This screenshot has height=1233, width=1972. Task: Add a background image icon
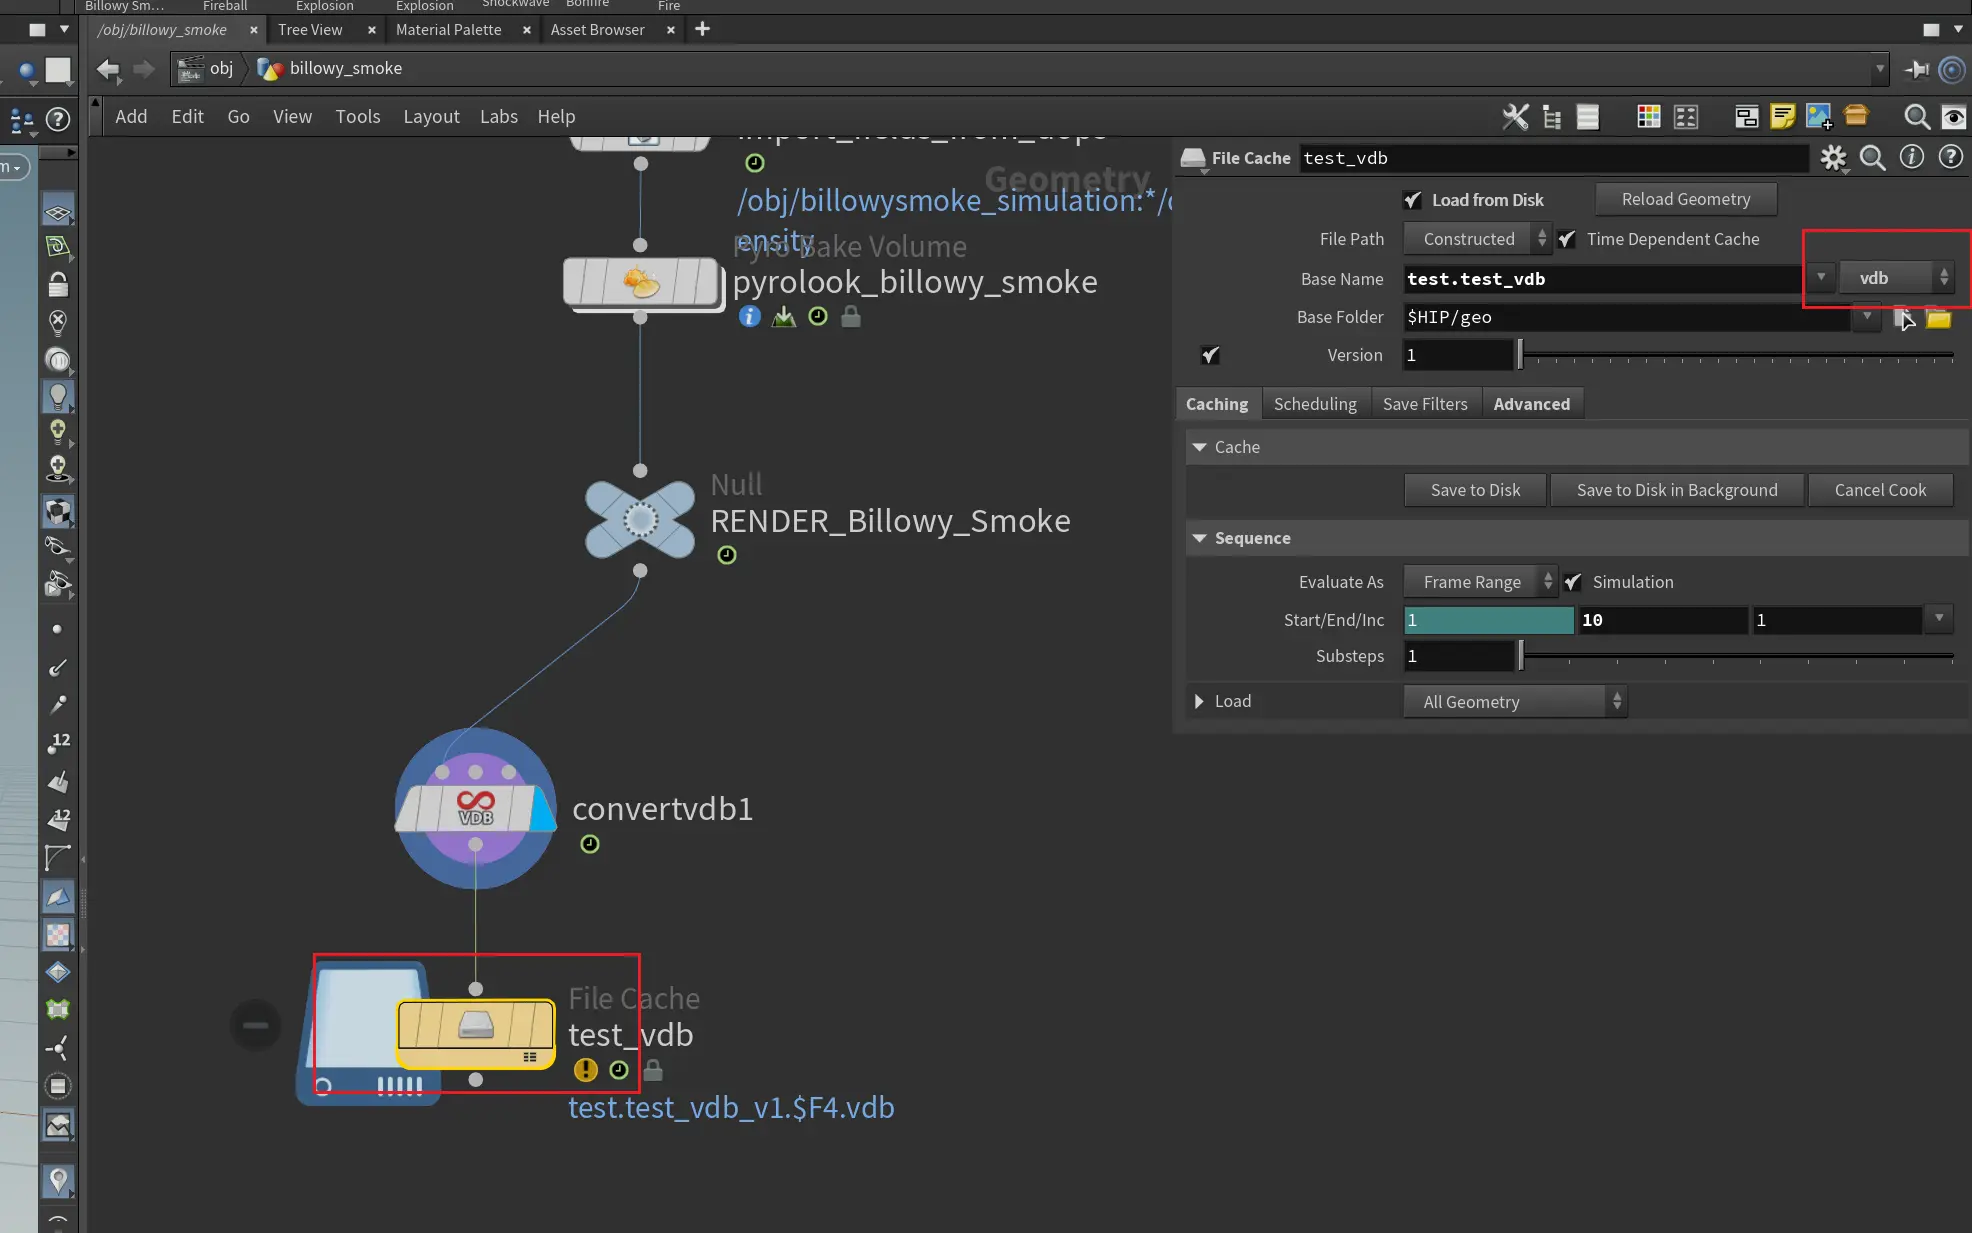1819,117
